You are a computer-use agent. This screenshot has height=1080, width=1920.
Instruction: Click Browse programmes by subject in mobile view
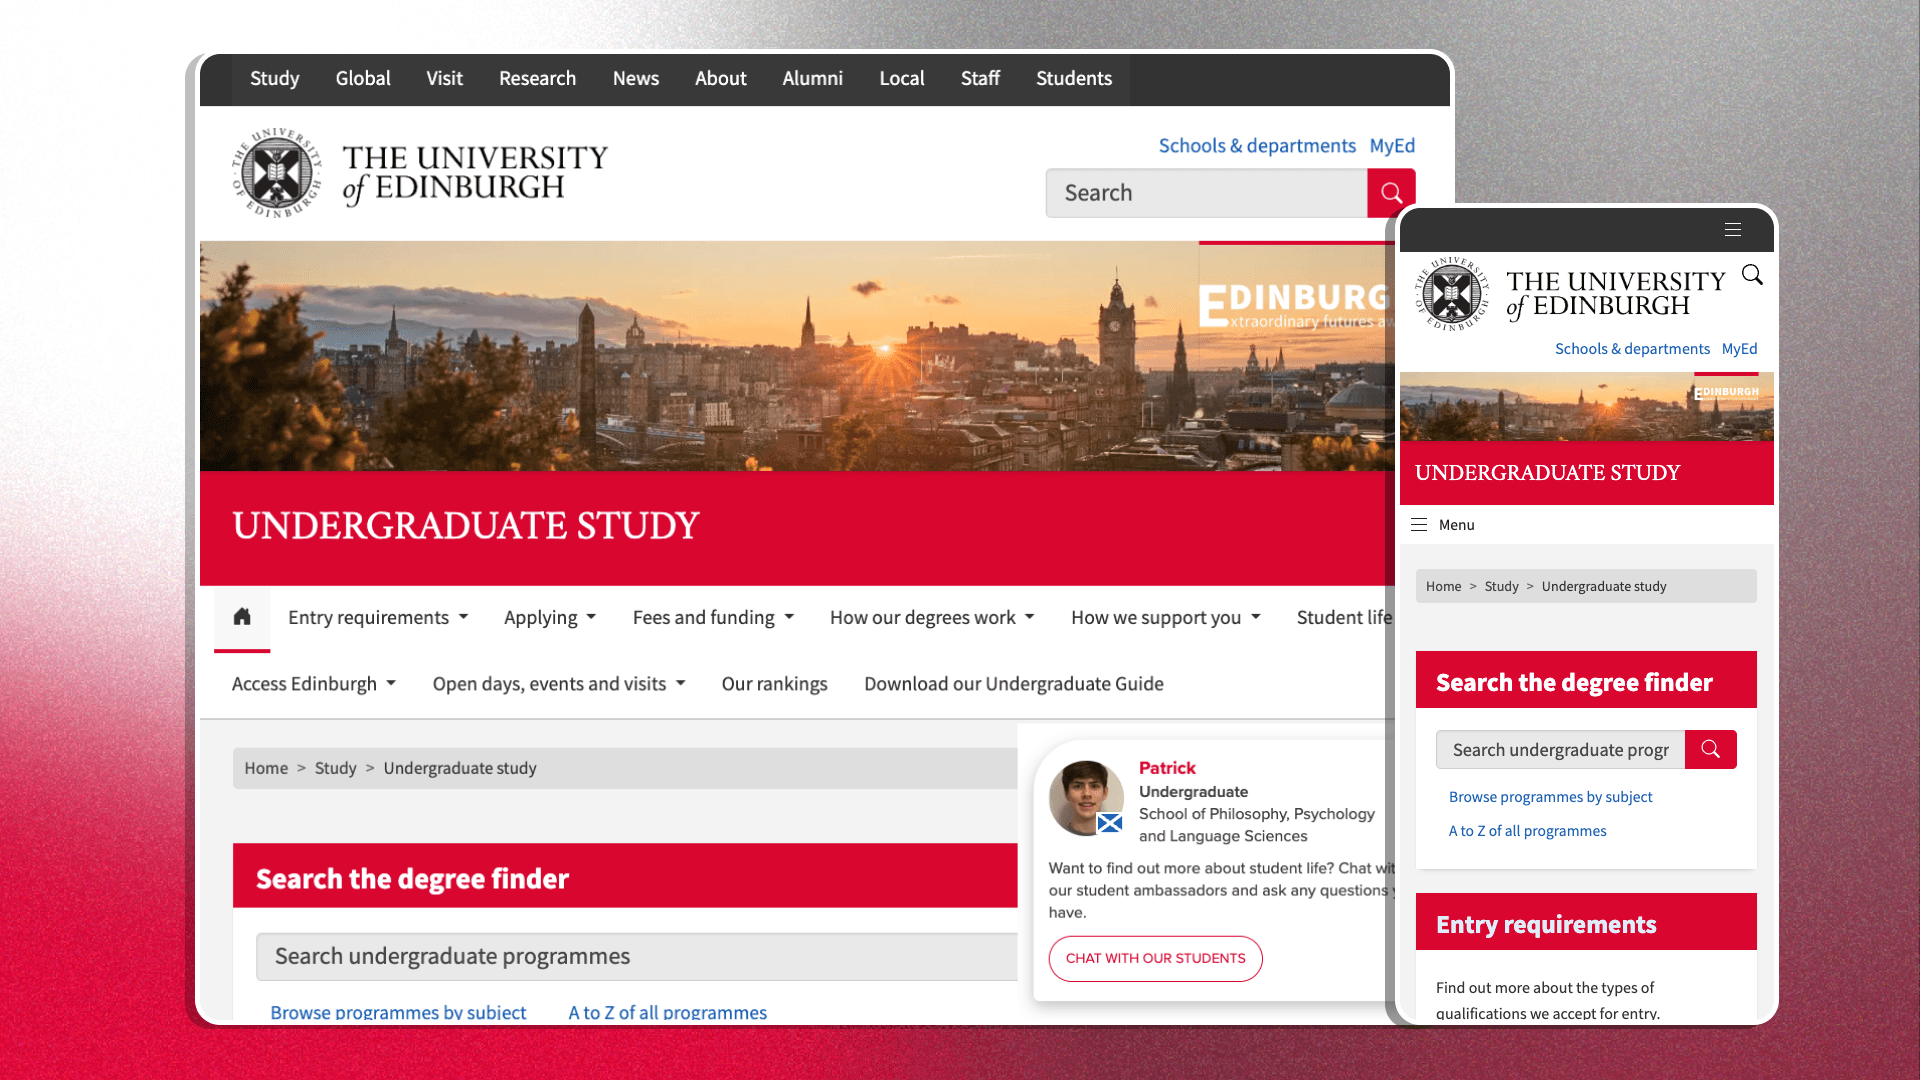point(1550,797)
